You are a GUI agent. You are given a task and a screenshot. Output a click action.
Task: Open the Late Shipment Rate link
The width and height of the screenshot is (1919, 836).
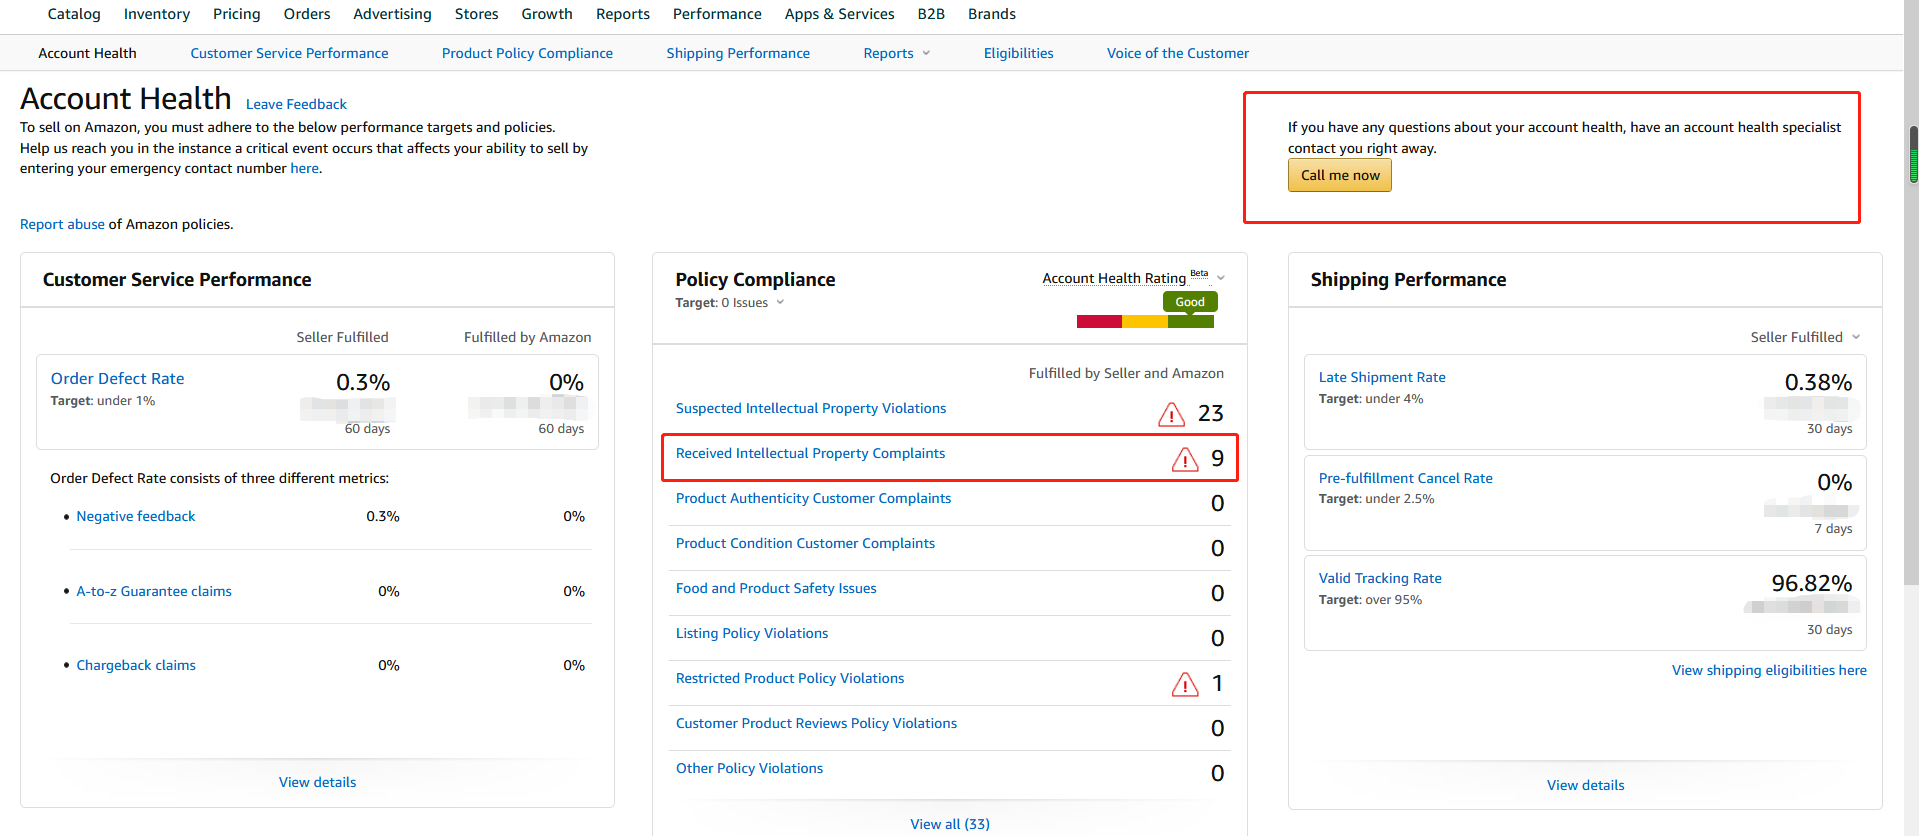[1382, 378]
